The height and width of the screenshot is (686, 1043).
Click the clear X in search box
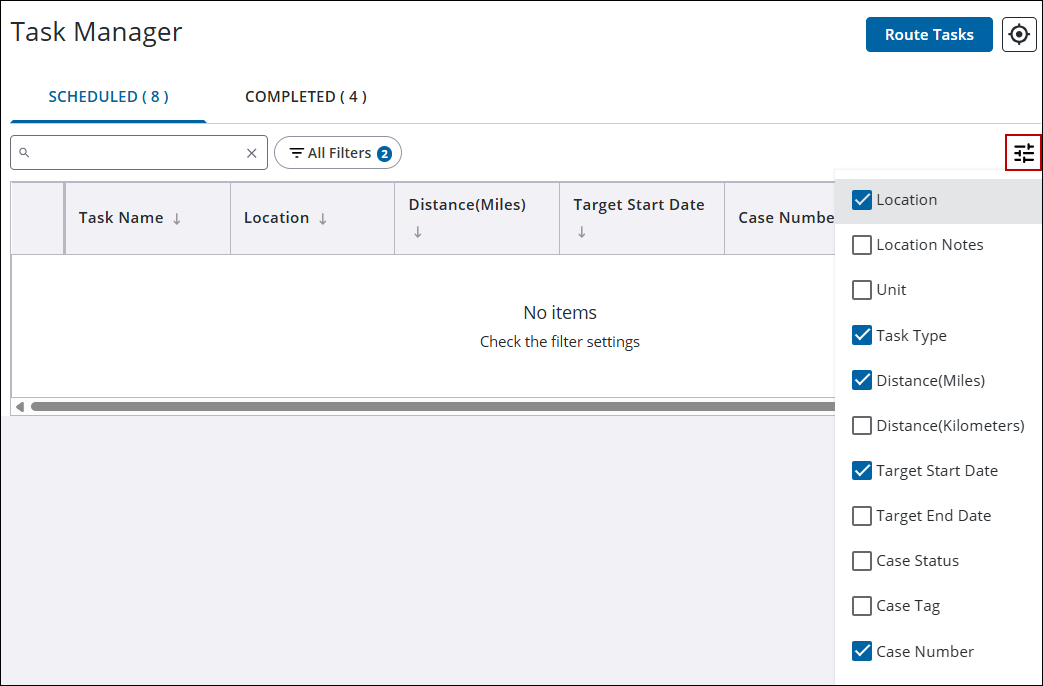tap(252, 153)
